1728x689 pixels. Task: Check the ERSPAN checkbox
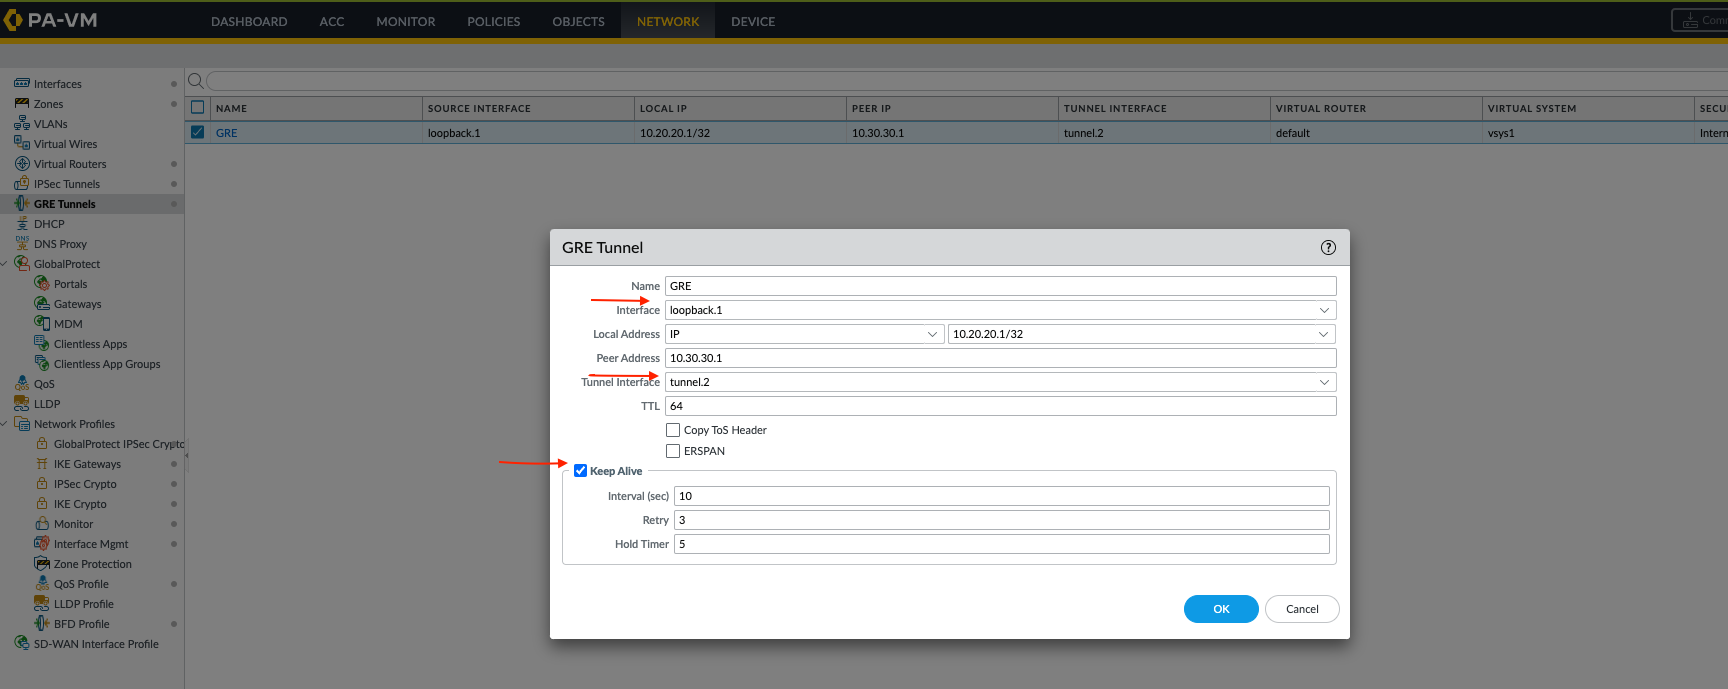click(x=673, y=451)
